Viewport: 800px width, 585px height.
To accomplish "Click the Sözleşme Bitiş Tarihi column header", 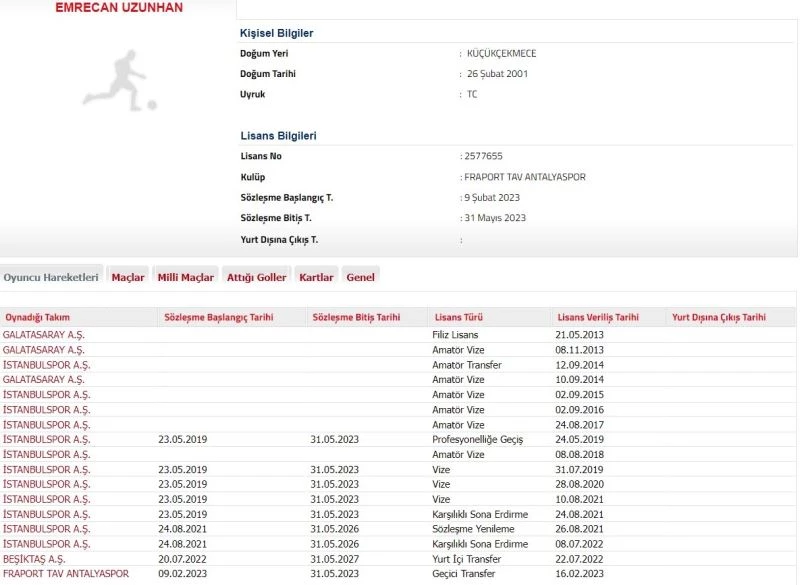I will point(356,317).
